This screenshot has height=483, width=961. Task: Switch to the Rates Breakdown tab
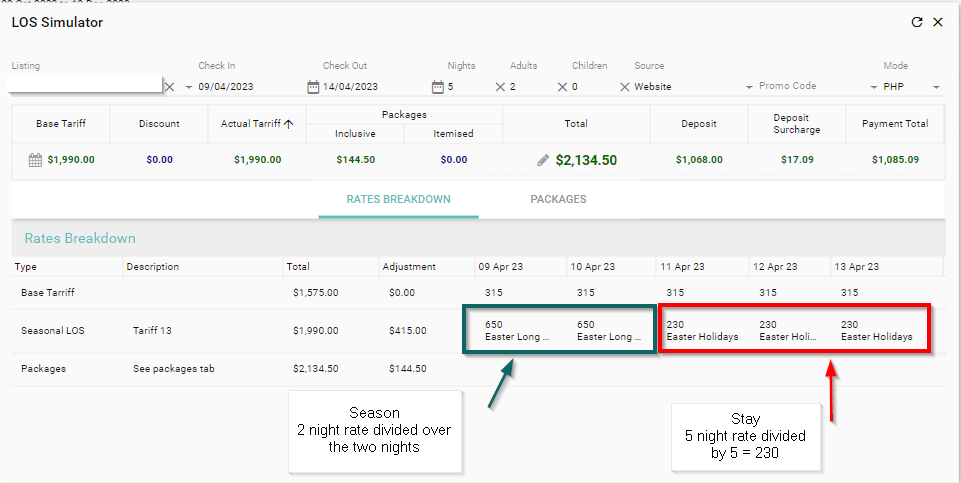pos(398,199)
